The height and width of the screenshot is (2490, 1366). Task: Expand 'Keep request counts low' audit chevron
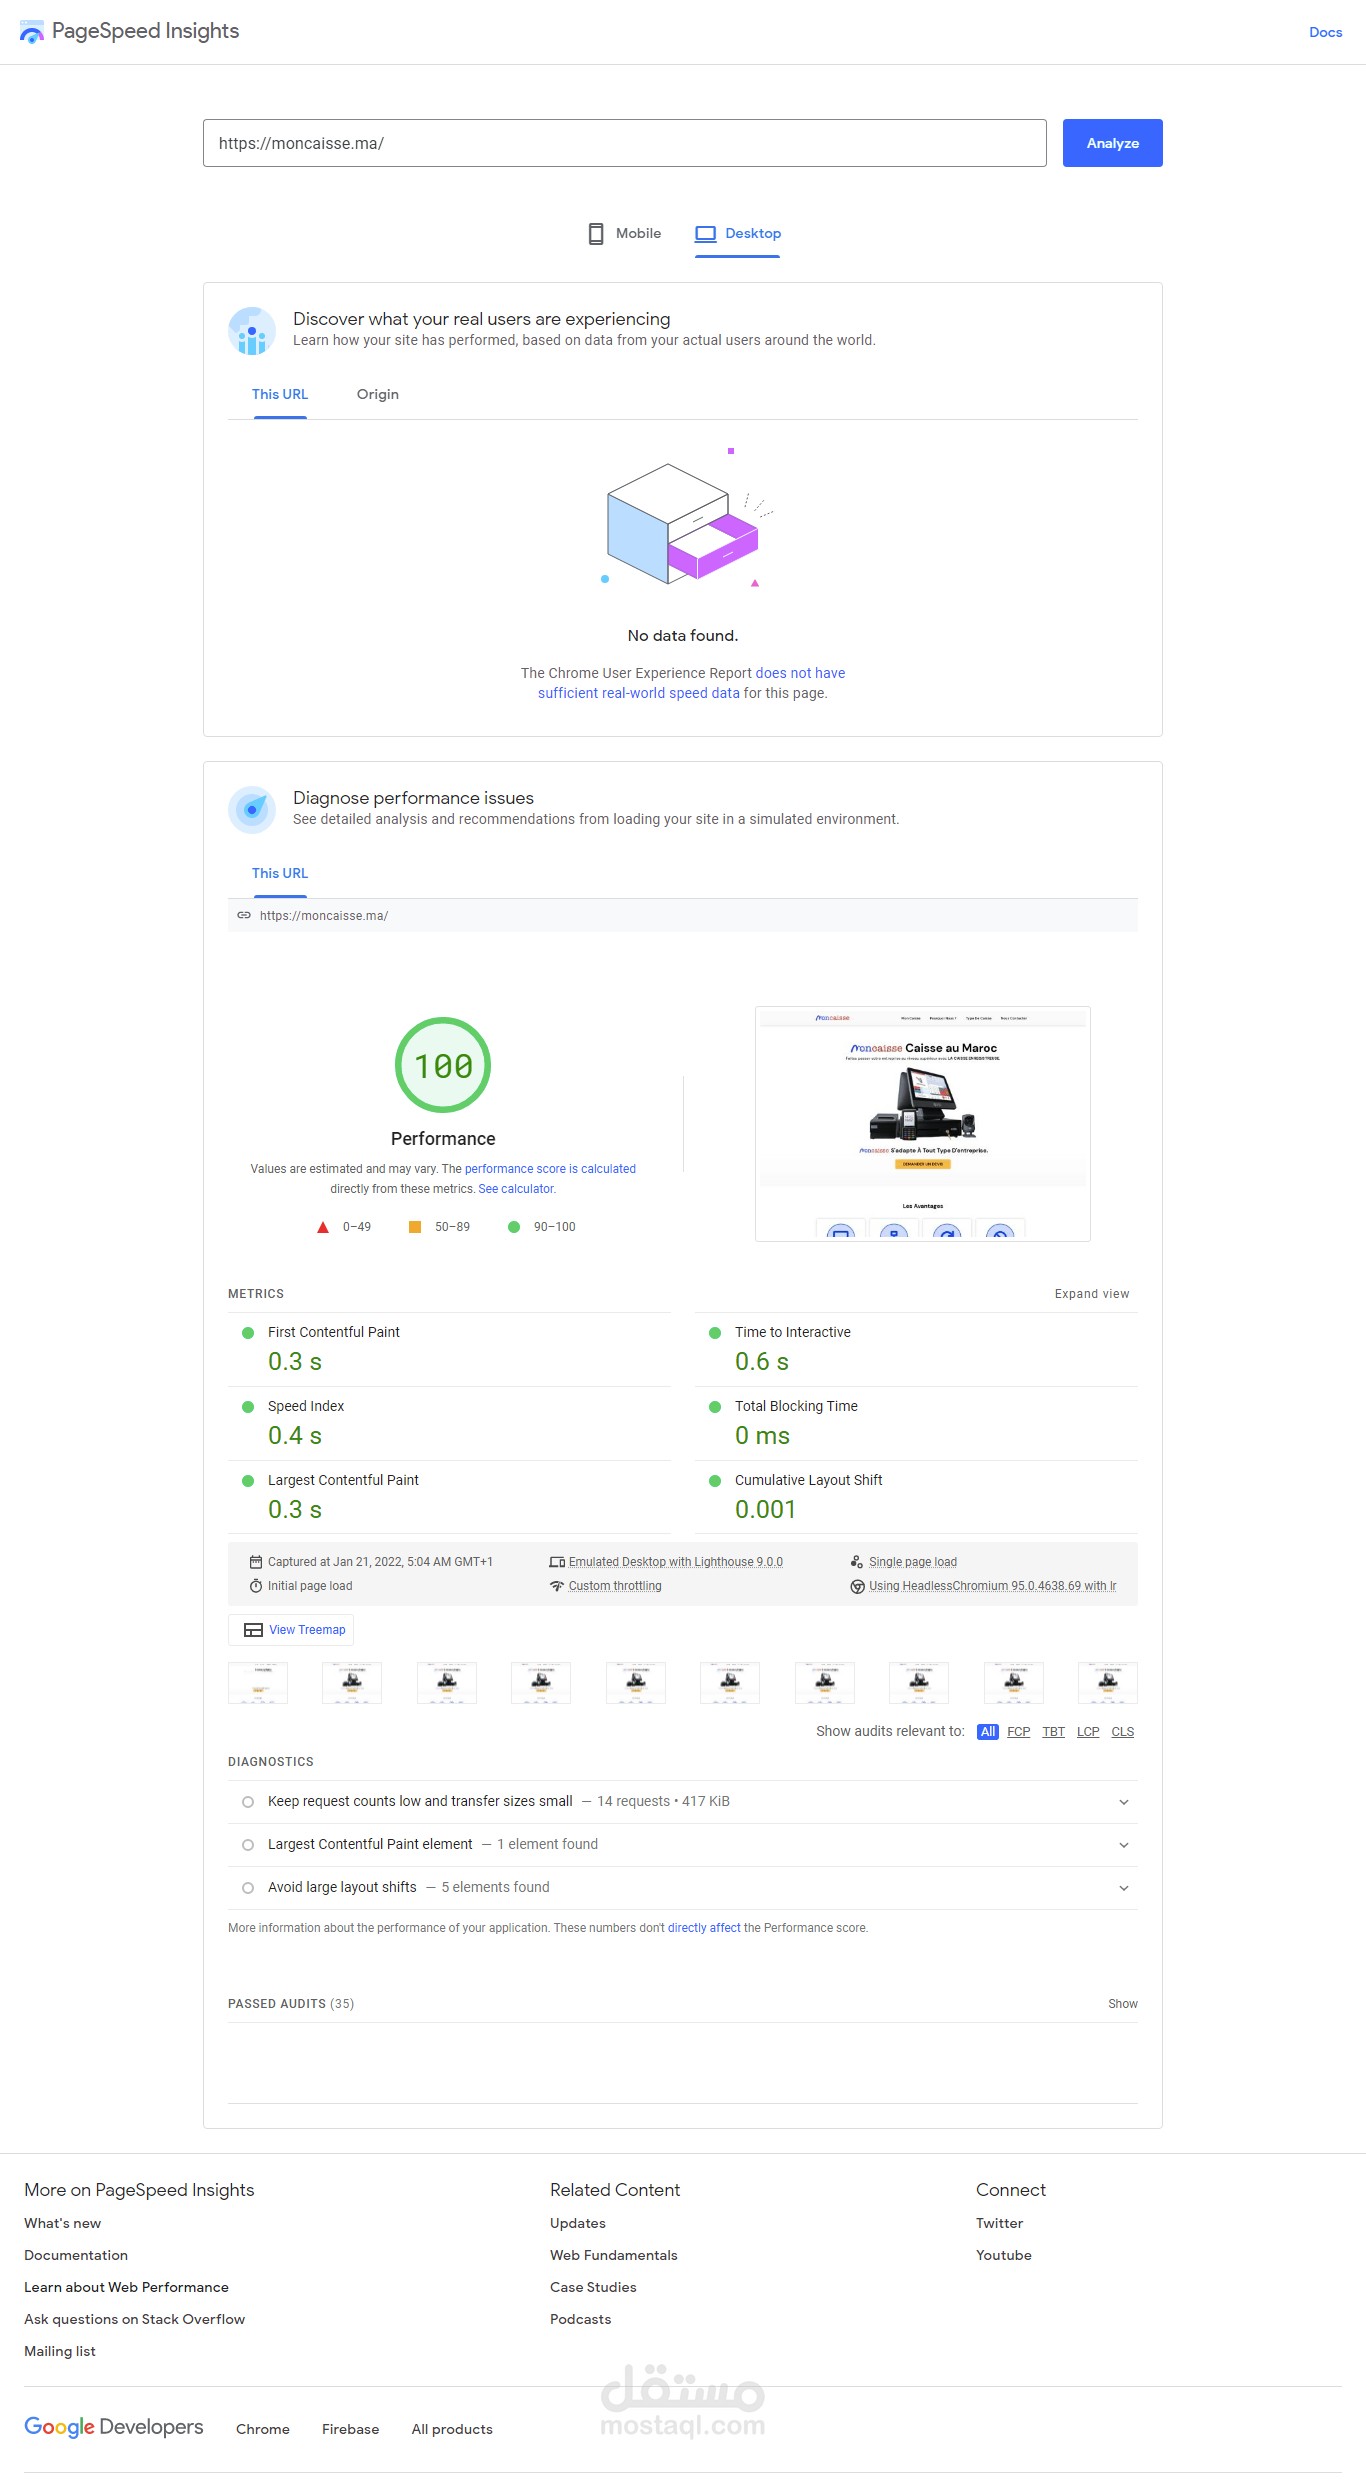tap(1124, 1802)
